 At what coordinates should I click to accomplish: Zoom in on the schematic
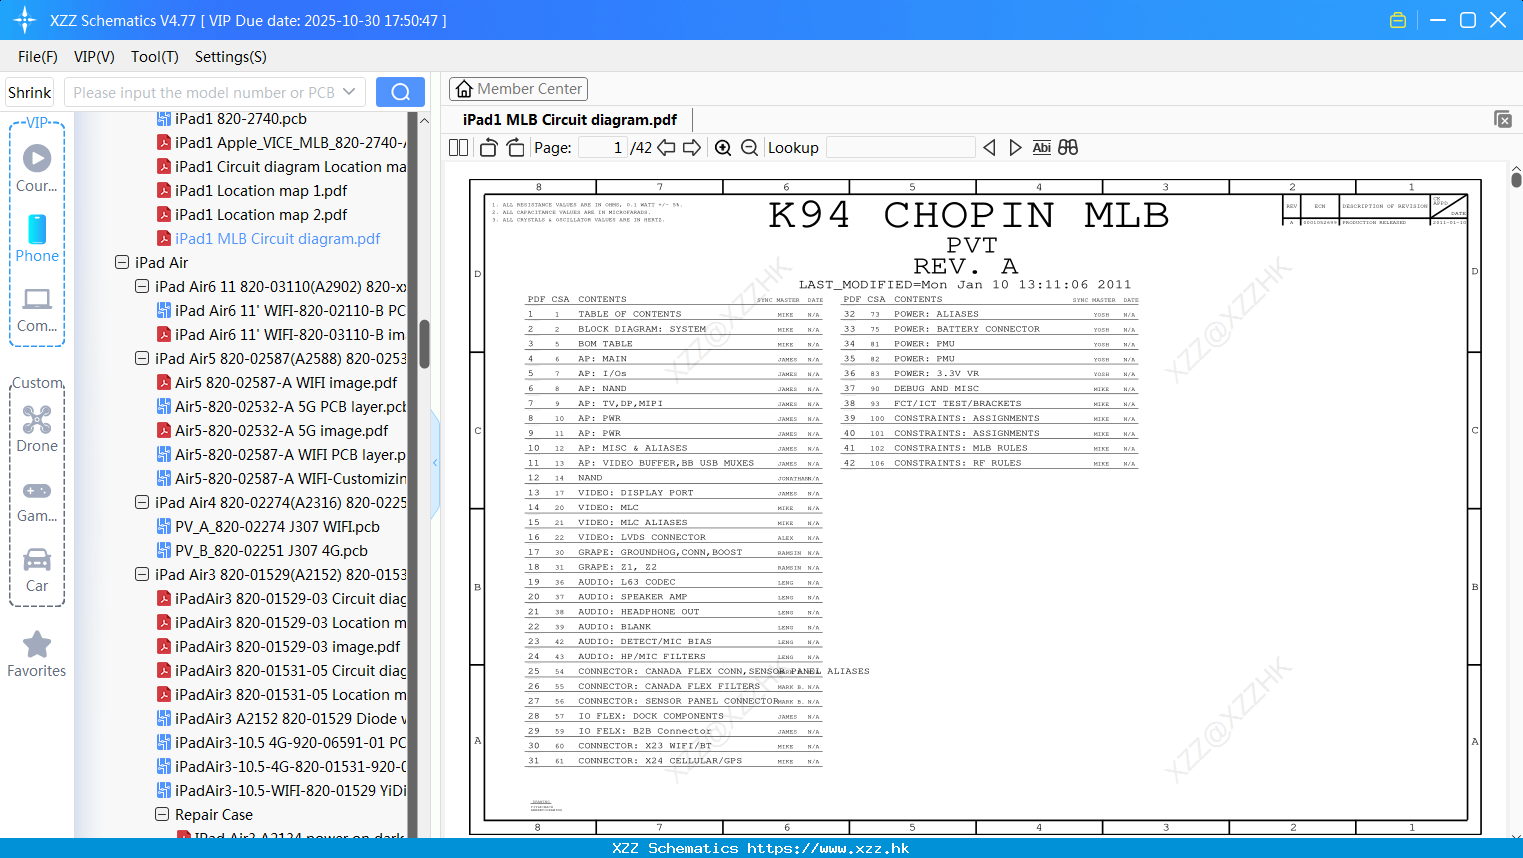pos(723,148)
